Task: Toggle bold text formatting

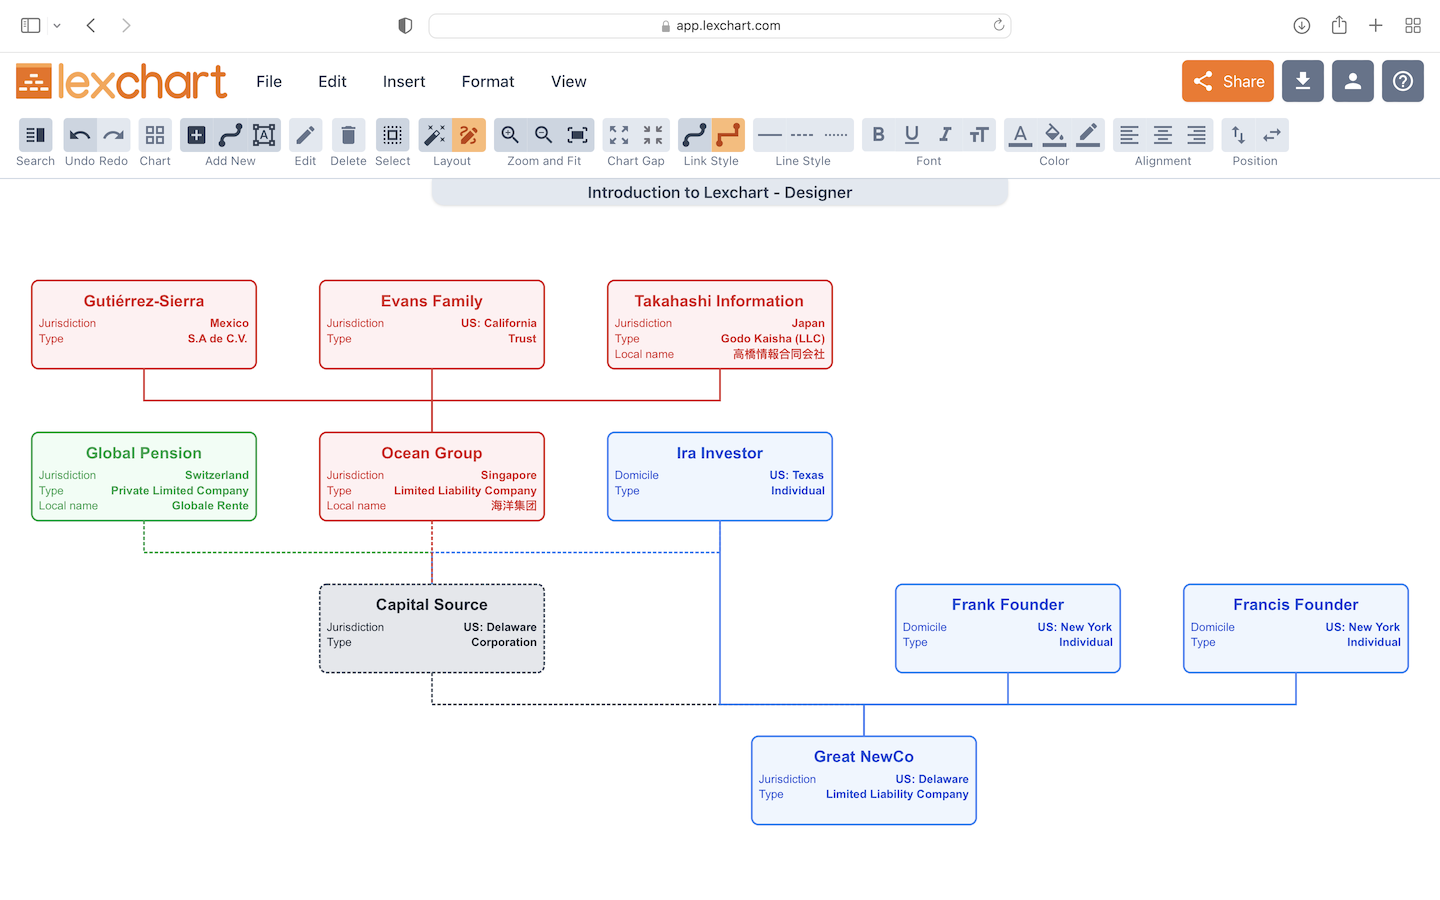Action: (878, 134)
